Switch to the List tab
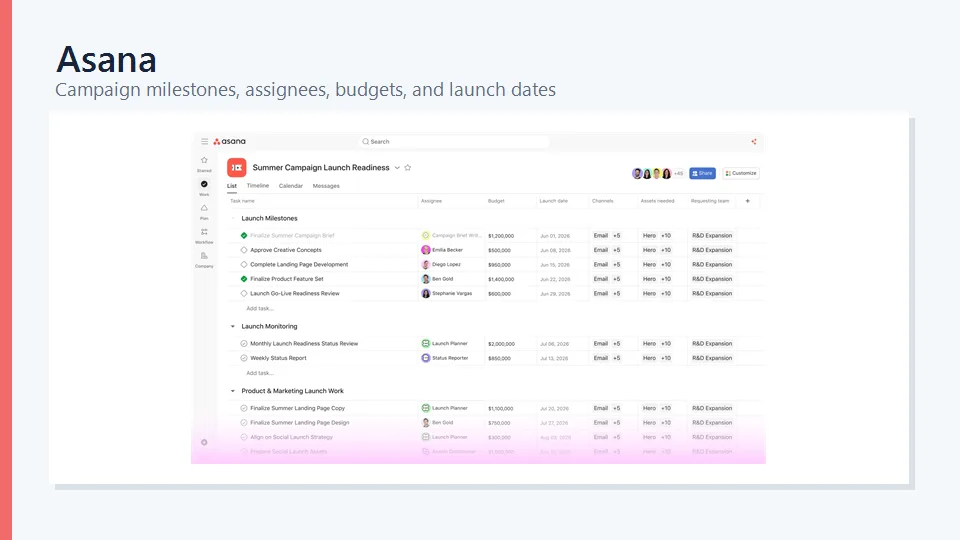 click(x=231, y=186)
